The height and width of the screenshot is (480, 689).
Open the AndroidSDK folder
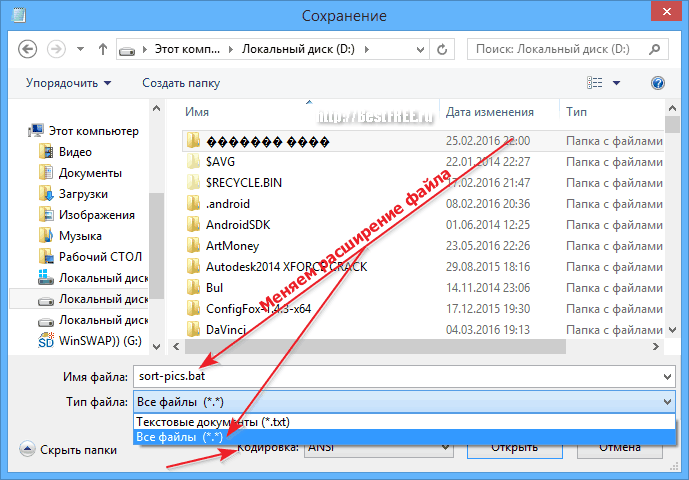click(238, 224)
